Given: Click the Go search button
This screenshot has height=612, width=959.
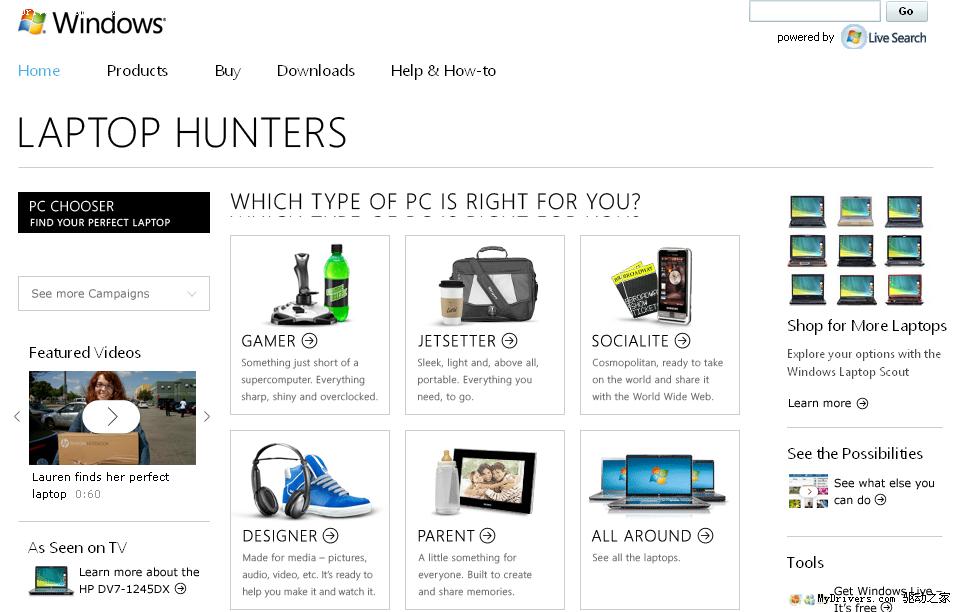Looking at the screenshot, I should pos(906,11).
